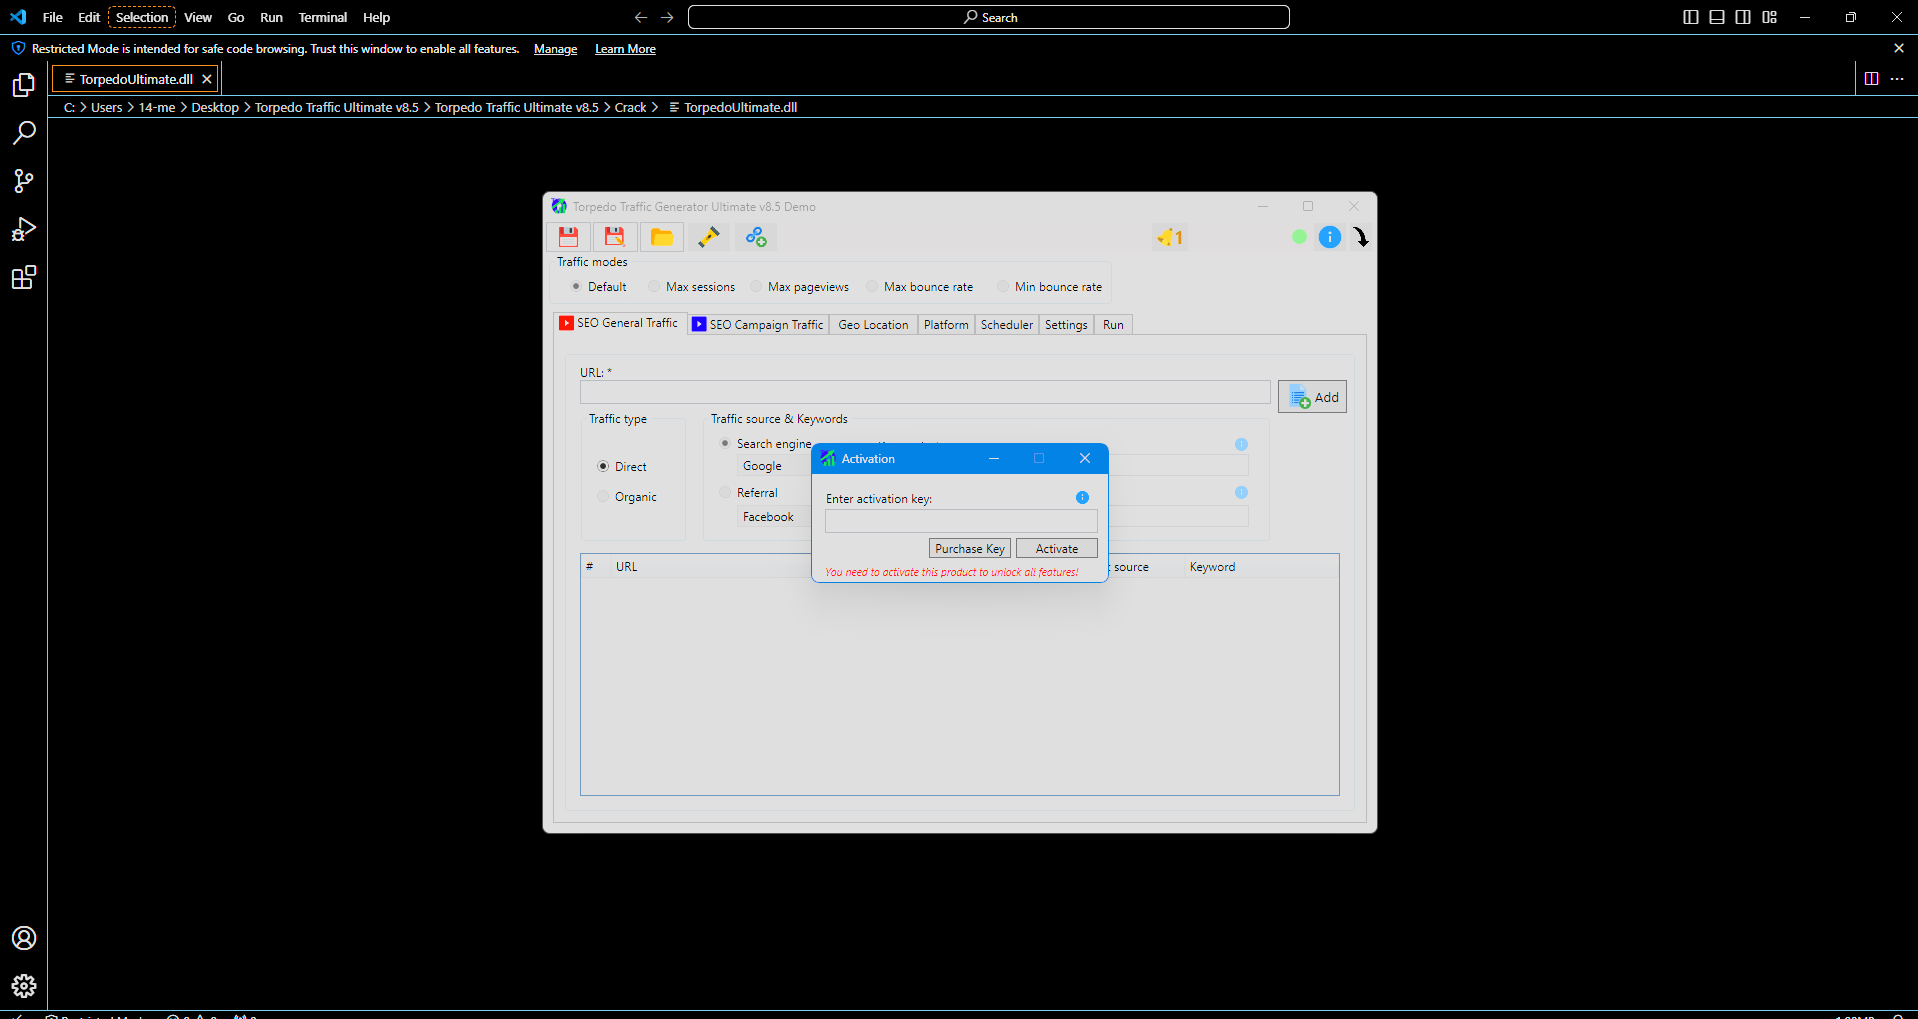Click the activation key input field
This screenshot has height=1019, width=1918.
click(x=961, y=521)
